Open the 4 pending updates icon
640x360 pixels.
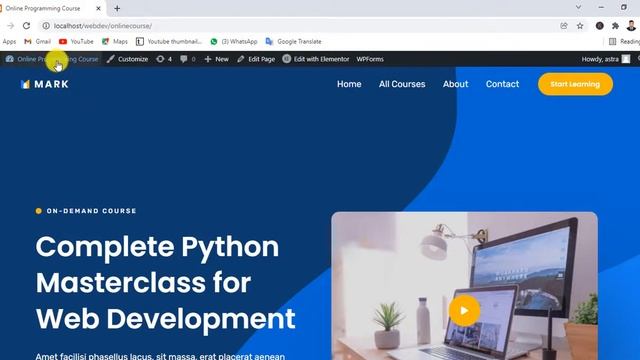click(164, 59)
